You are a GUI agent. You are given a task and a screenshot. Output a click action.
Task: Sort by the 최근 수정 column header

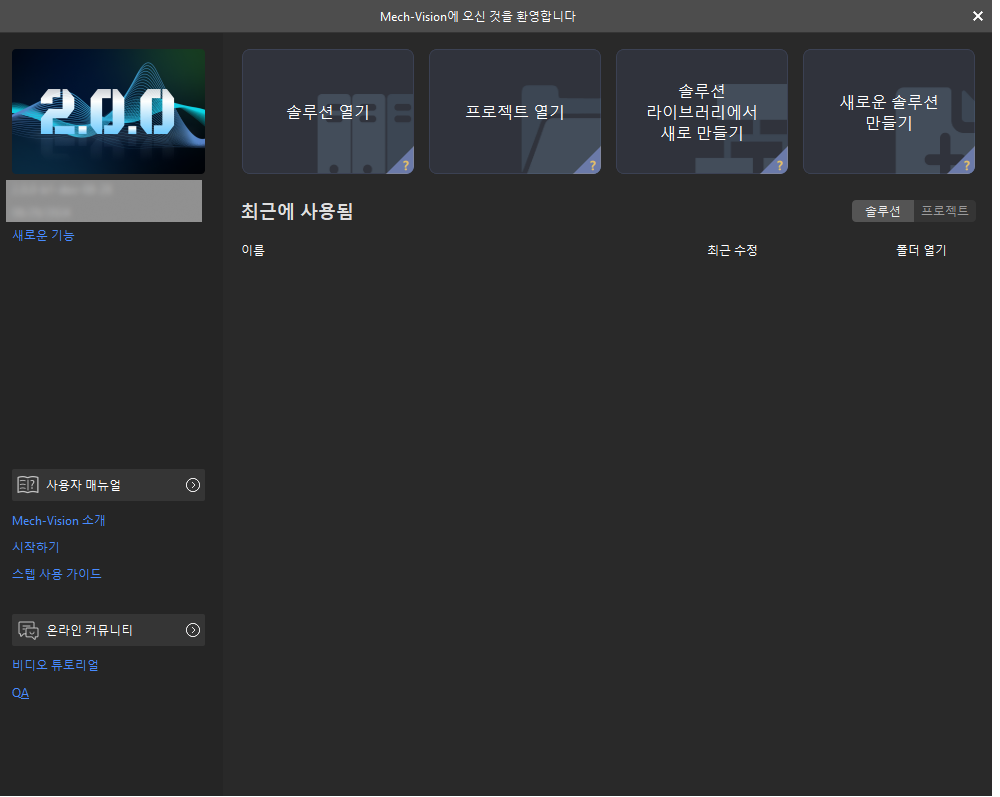pyautogui.click(x=732, y=251)
